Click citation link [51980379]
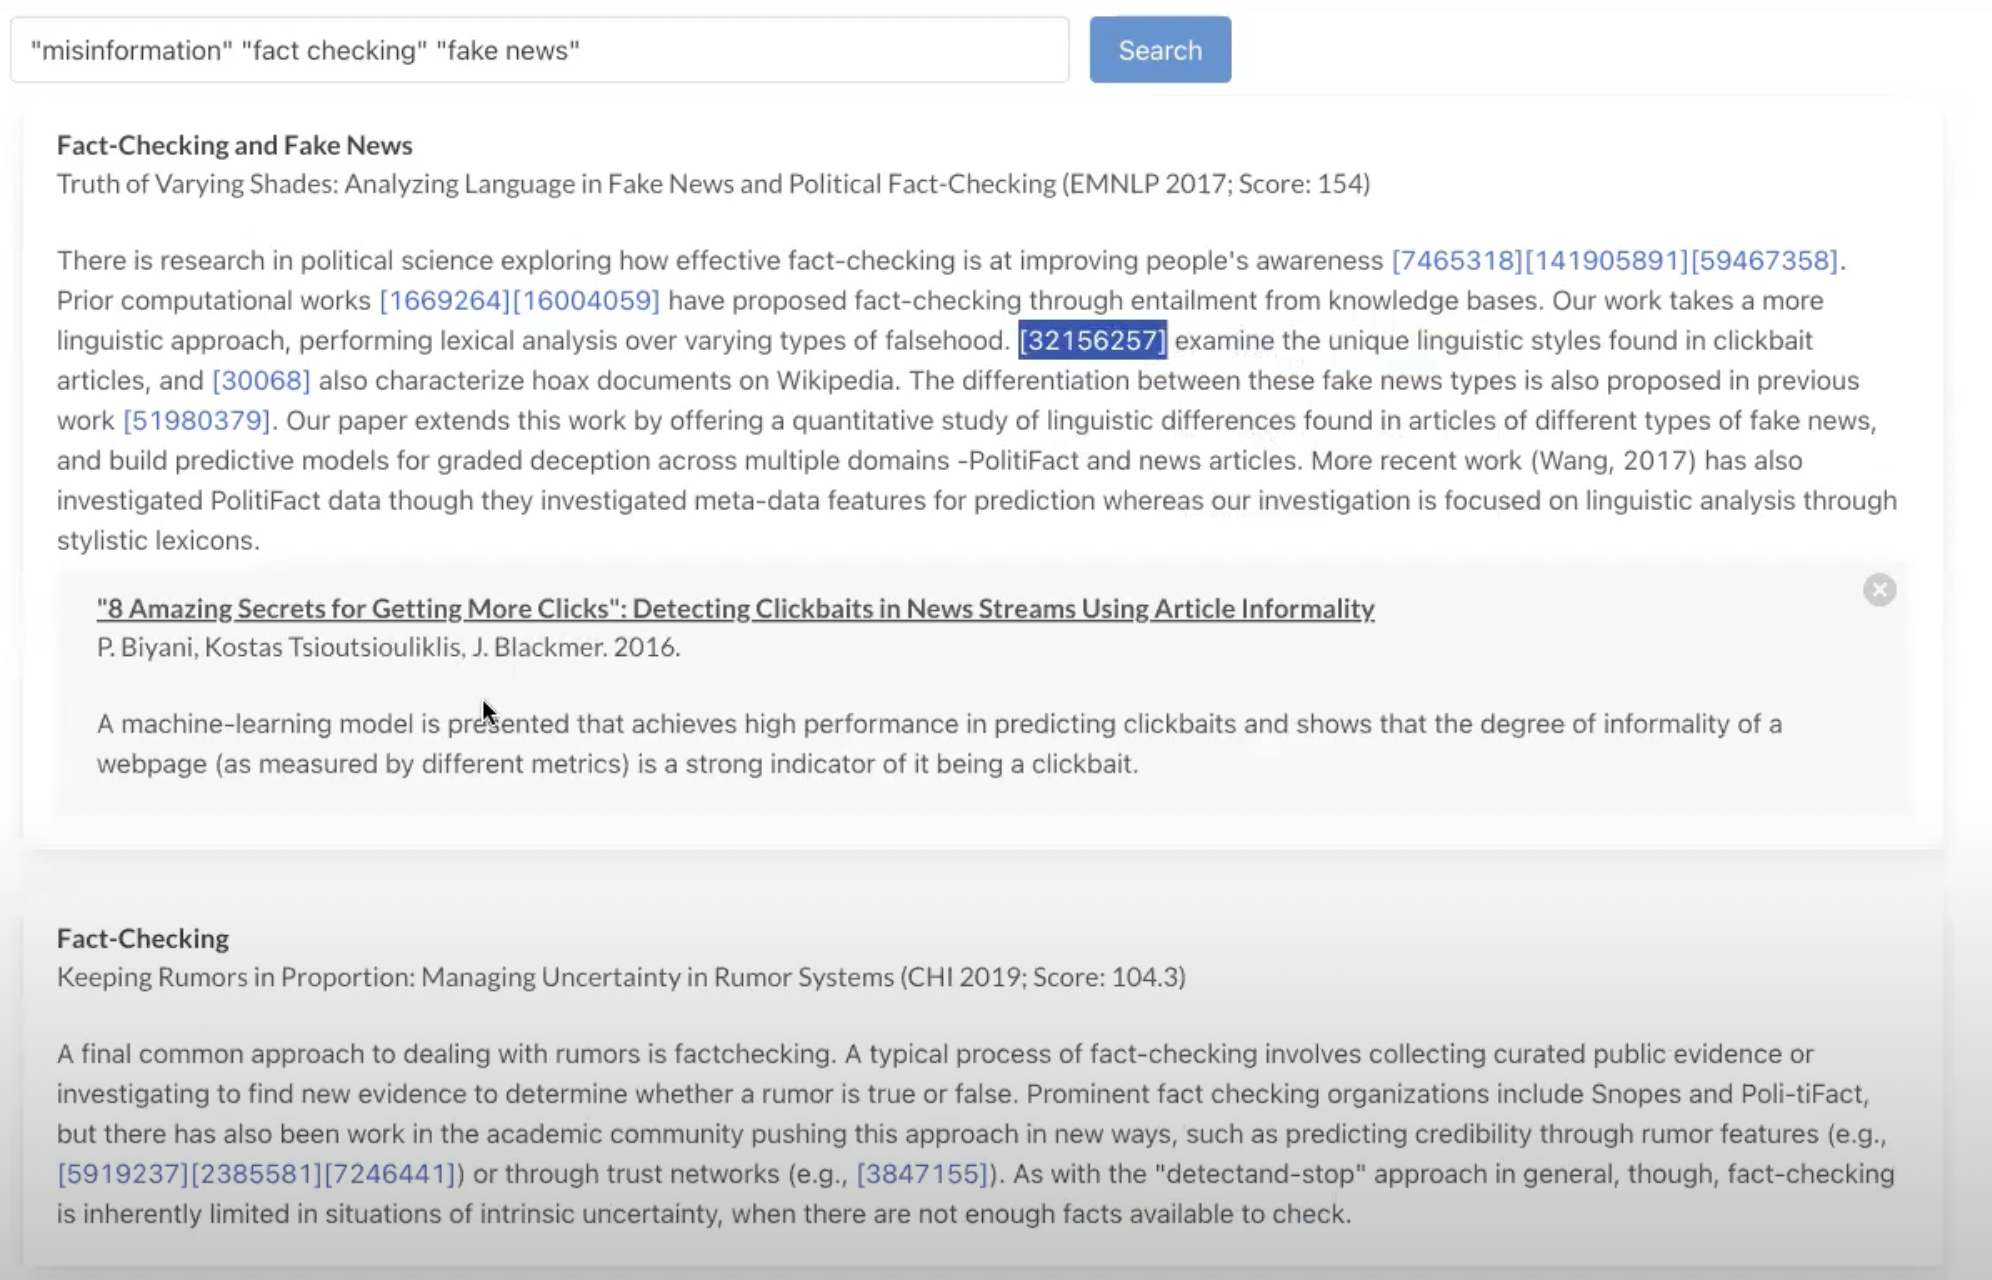 coord(196,420)
